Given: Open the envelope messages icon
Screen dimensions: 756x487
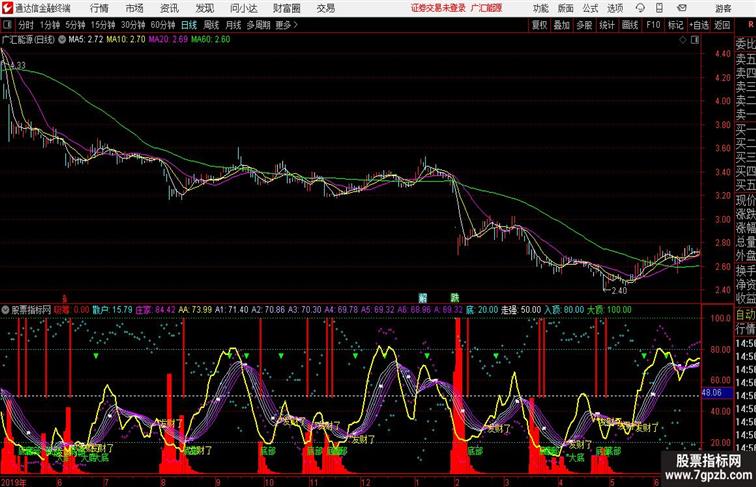Looking at the screenshot, I should click(x=682, y=8).
